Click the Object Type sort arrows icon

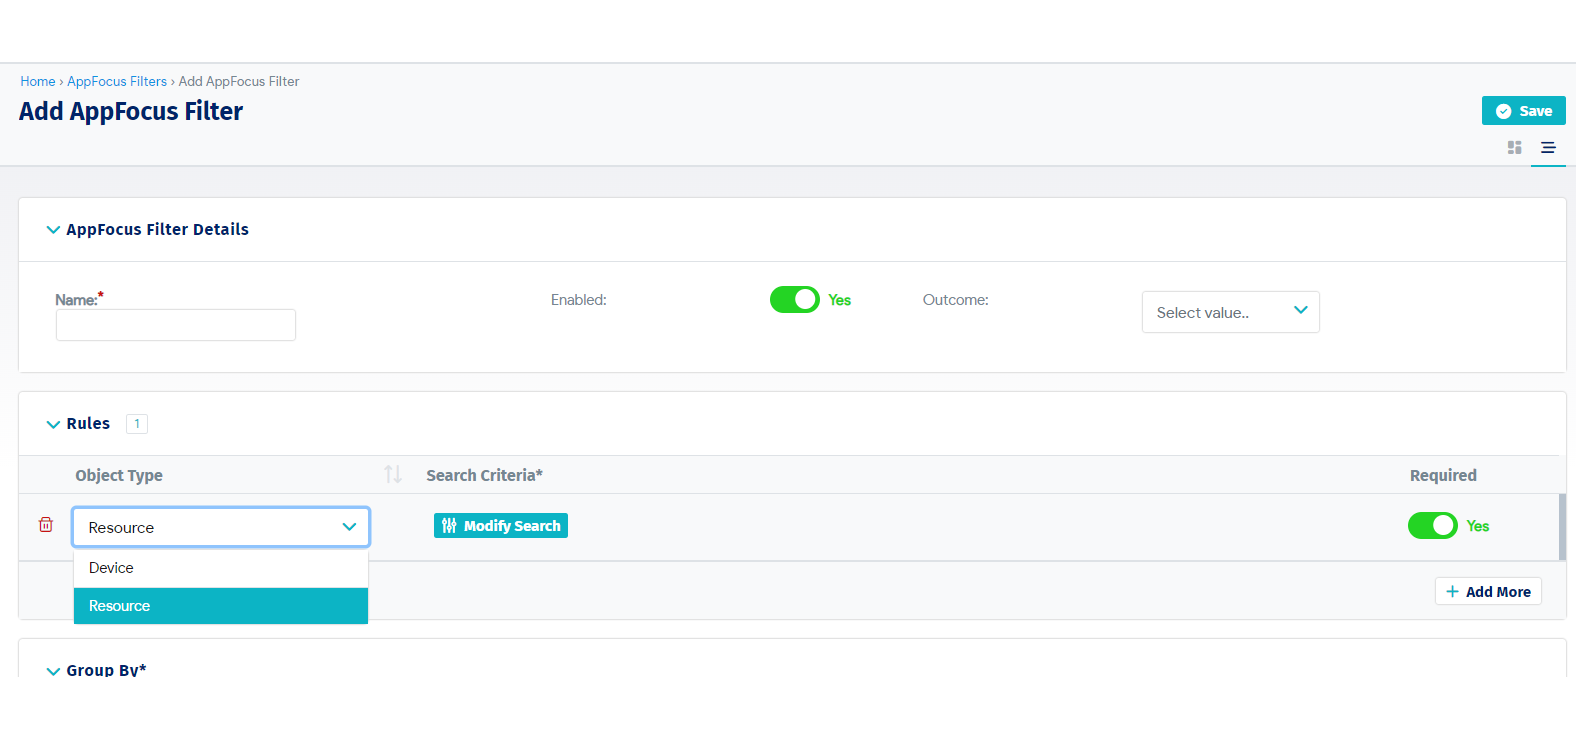pyautogui.click(x=393, y=474)
